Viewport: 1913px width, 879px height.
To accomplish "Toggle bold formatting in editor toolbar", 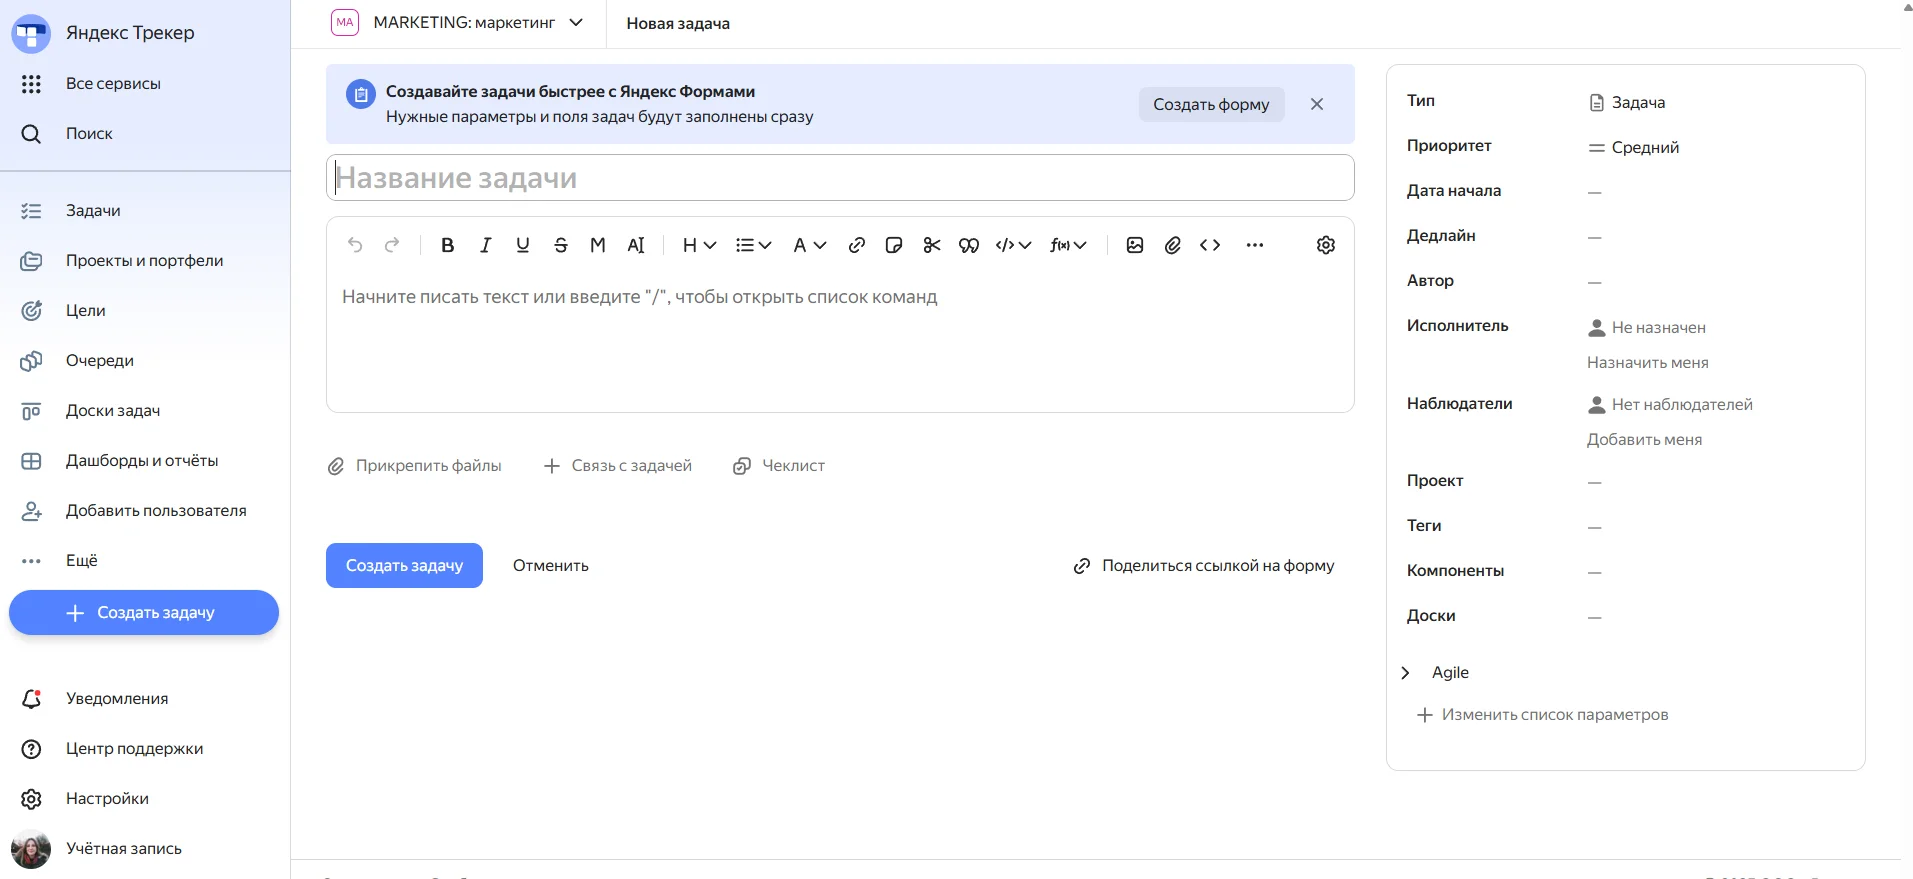I will tap(448, 245).
